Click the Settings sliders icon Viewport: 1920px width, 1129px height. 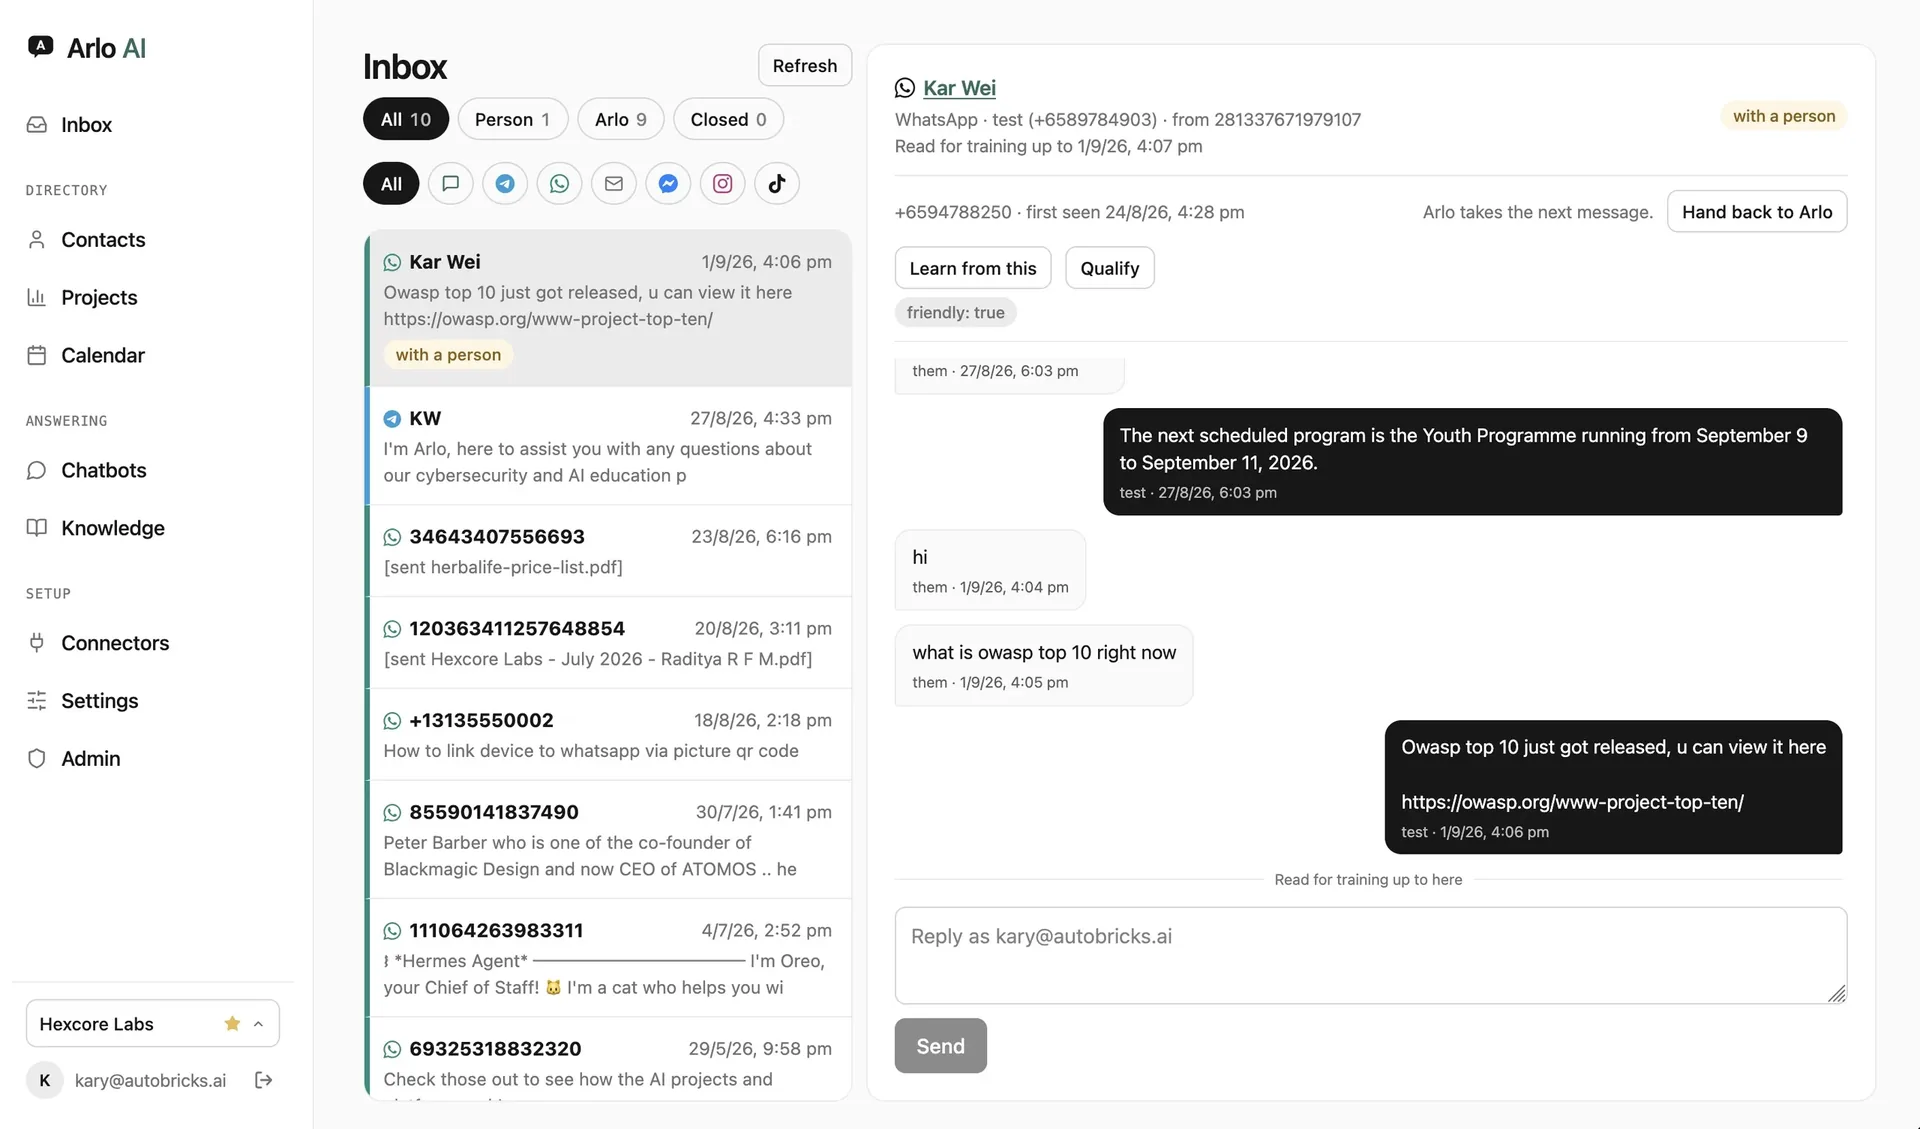point(37,701)
